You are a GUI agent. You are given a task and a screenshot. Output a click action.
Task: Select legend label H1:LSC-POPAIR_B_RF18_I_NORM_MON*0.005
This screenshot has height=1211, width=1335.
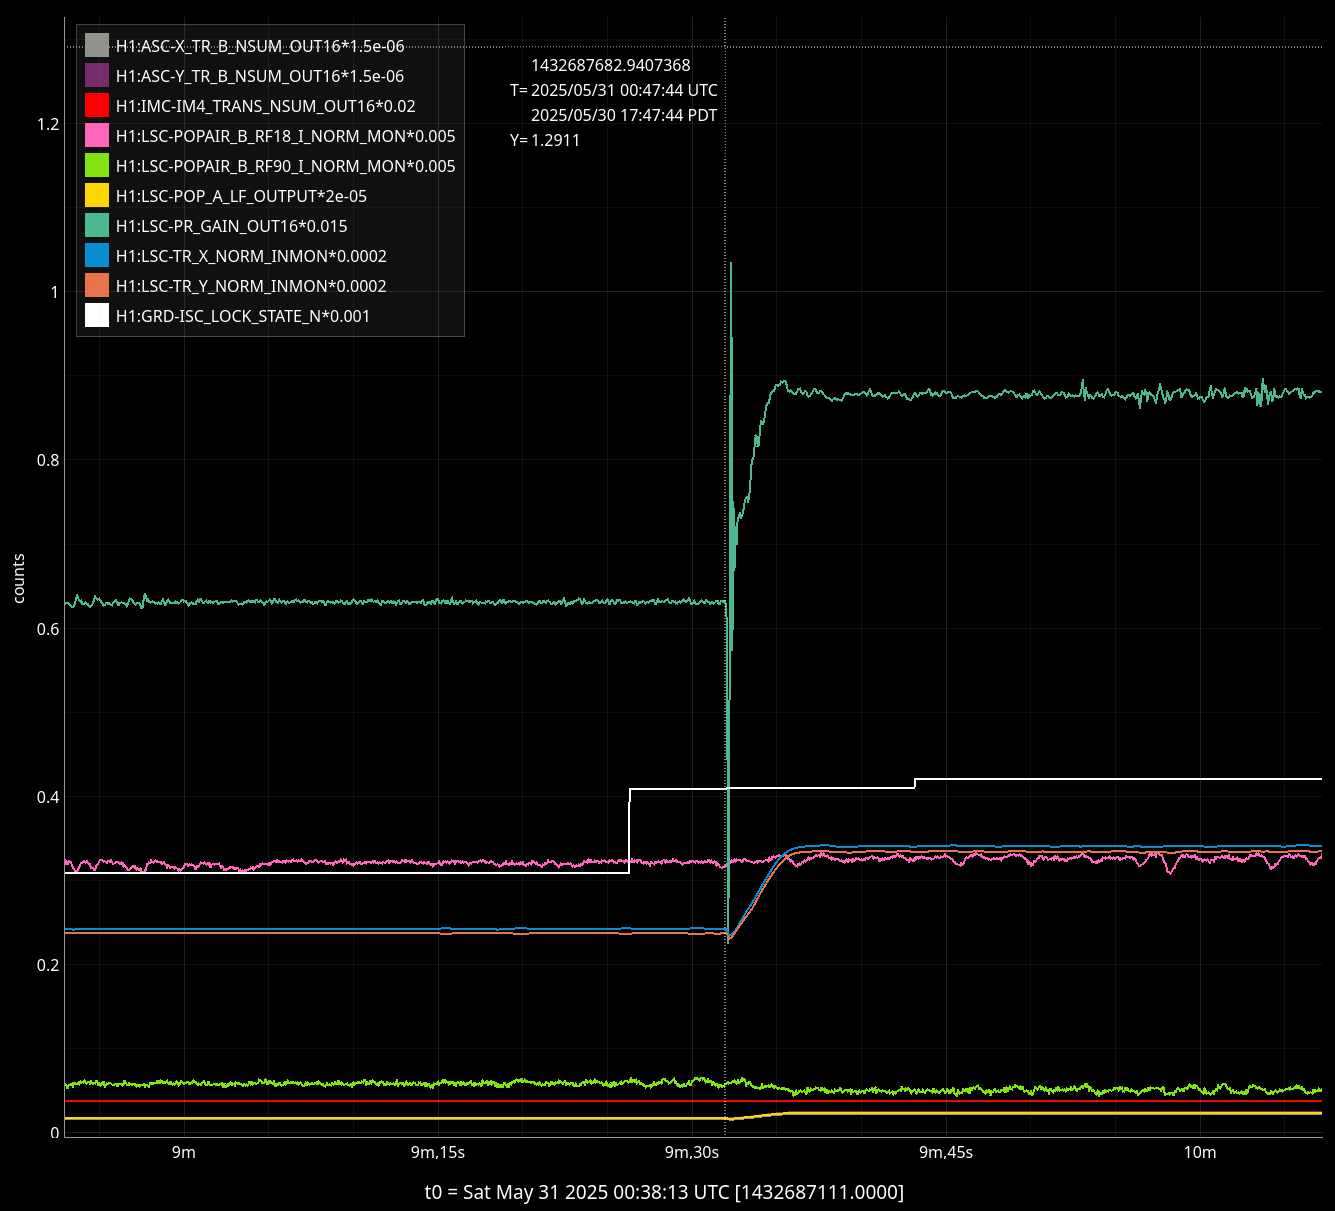click(286, 136)
